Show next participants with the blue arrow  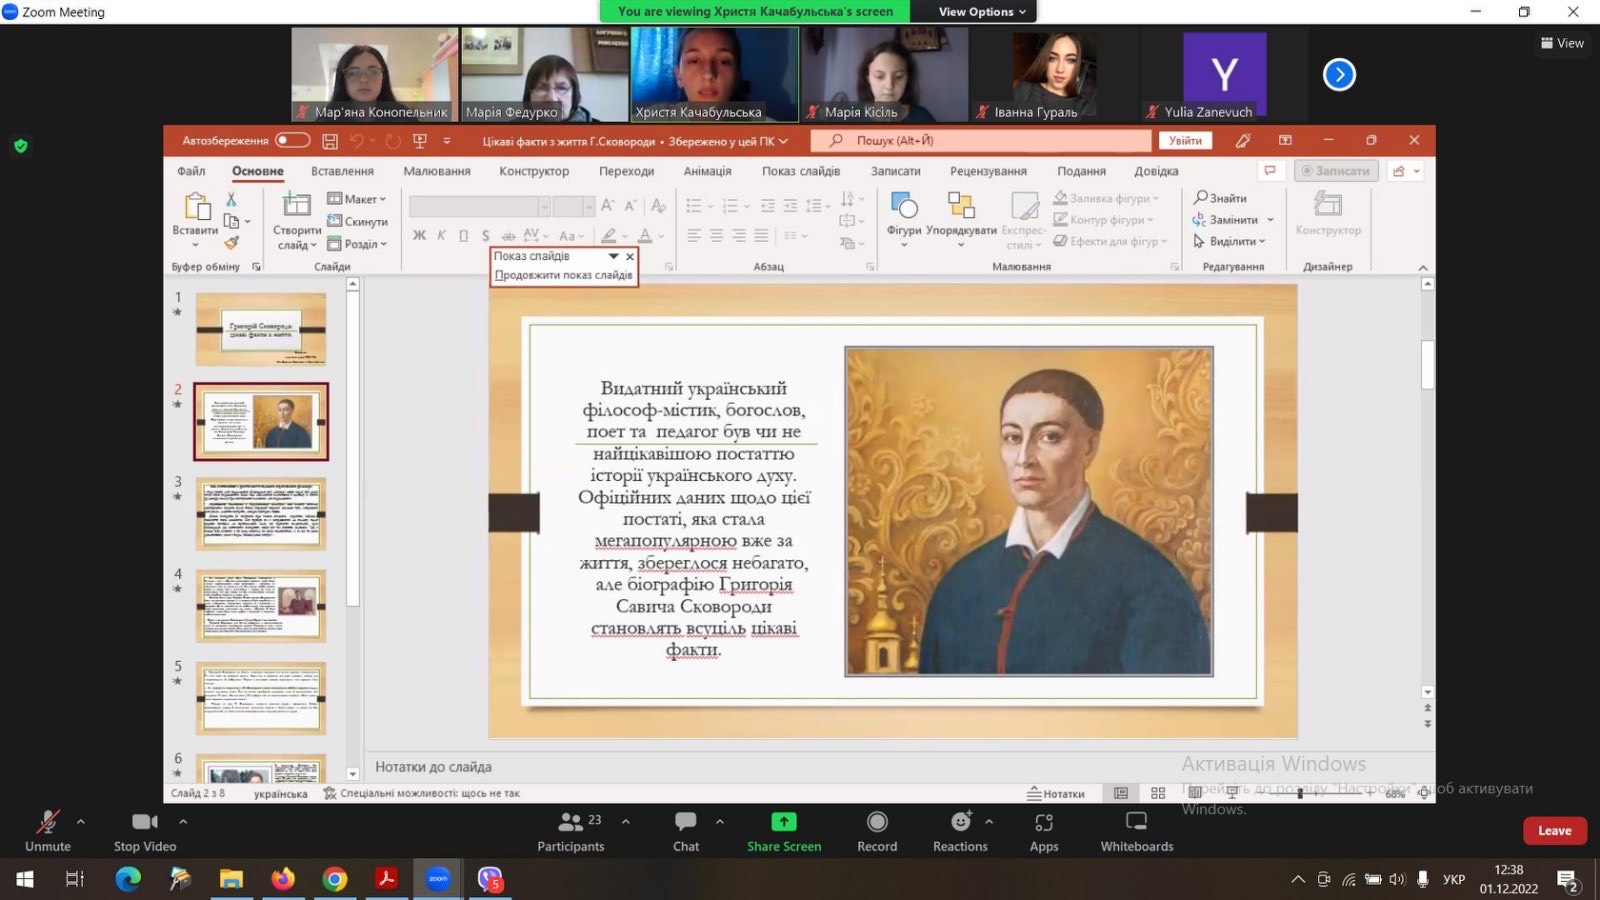coord(1339,74)
